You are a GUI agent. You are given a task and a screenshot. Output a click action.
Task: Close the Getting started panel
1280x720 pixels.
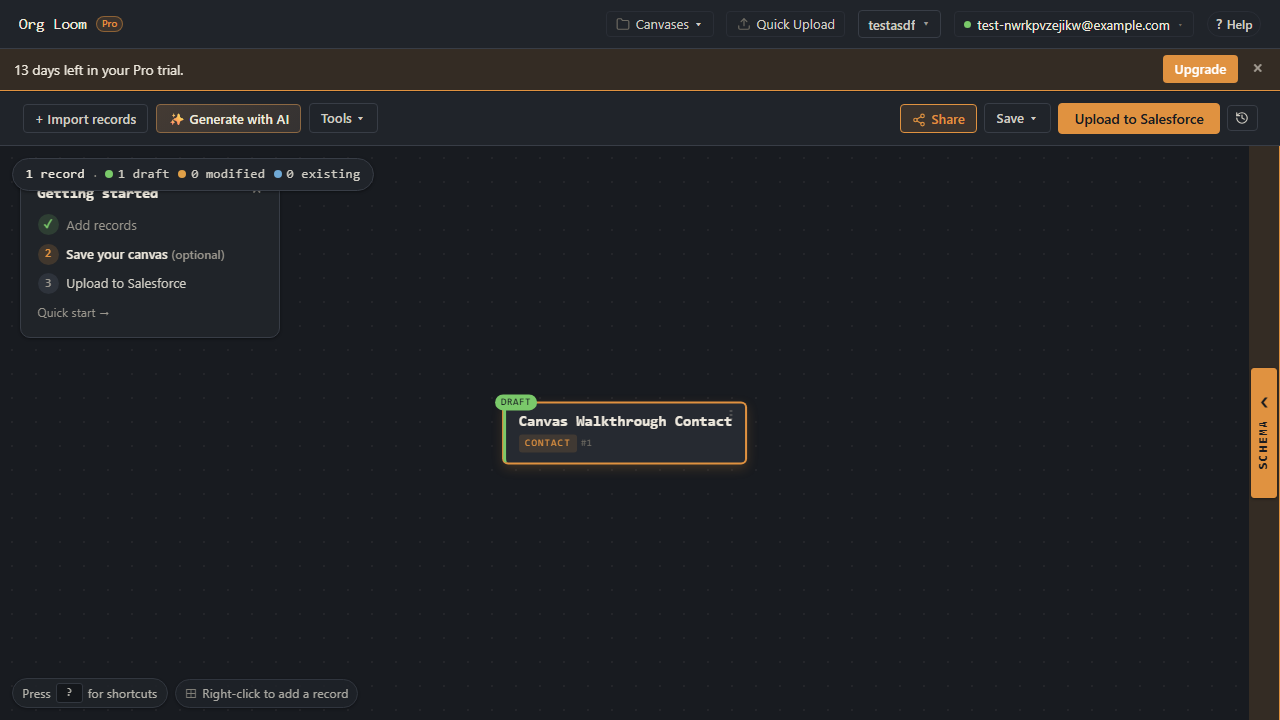(x=257, y=191)
